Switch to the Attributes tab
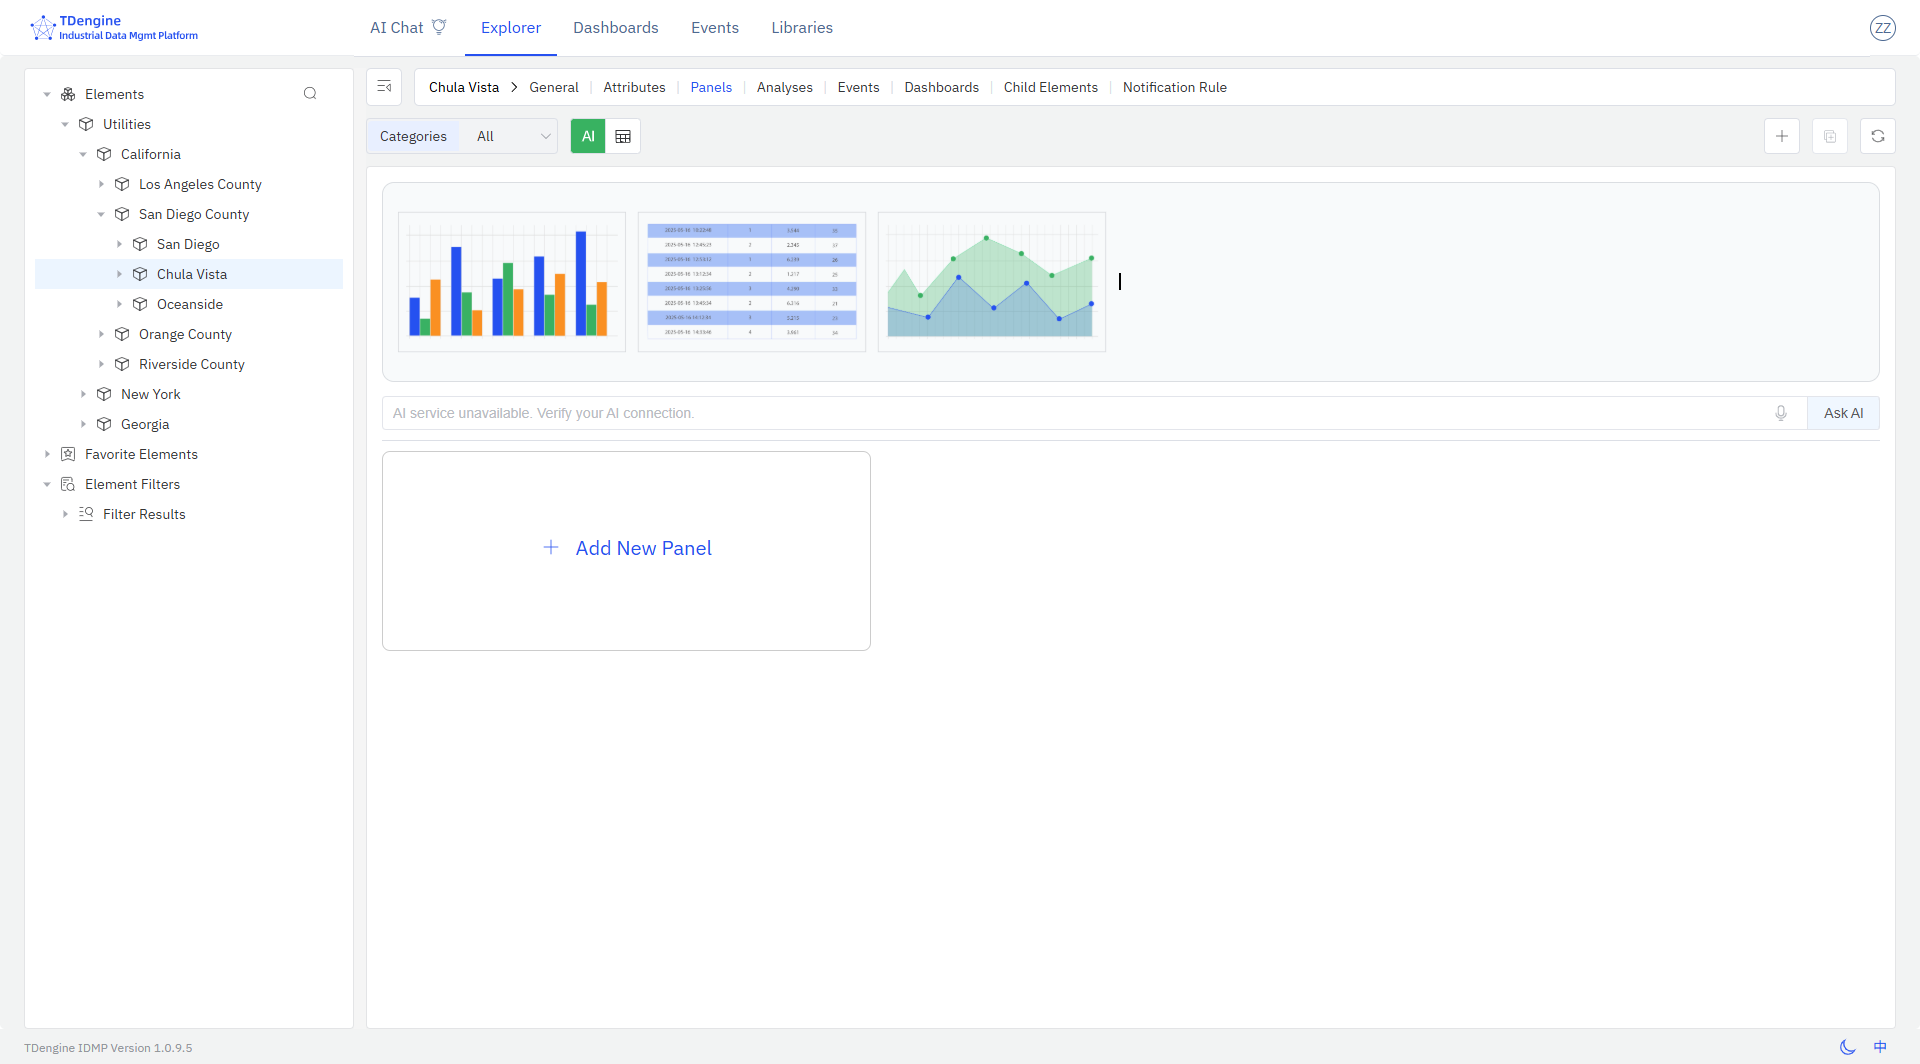Image resolution: width=1920 pixels, height=1064 pixels. 634,87
